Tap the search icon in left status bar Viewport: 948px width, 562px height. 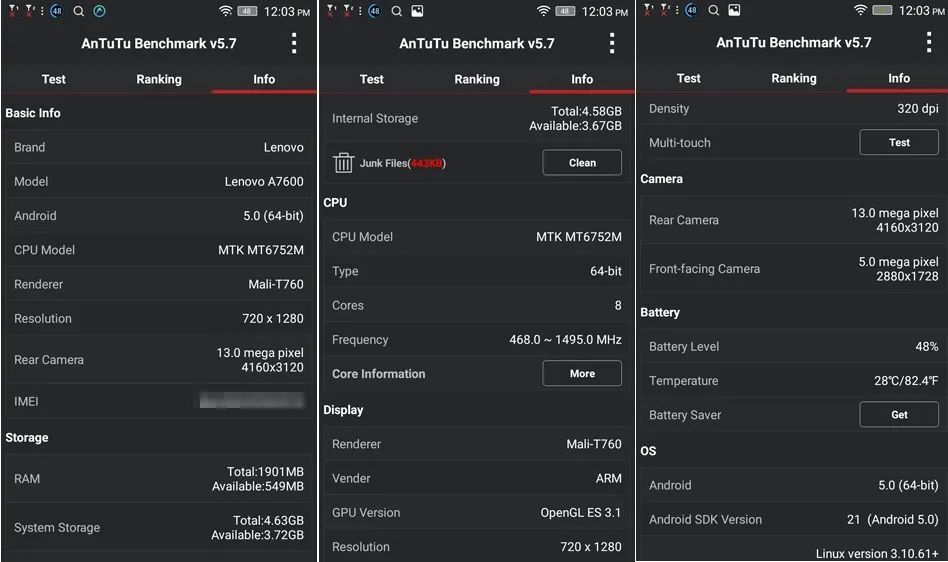[x=79, y=11]
